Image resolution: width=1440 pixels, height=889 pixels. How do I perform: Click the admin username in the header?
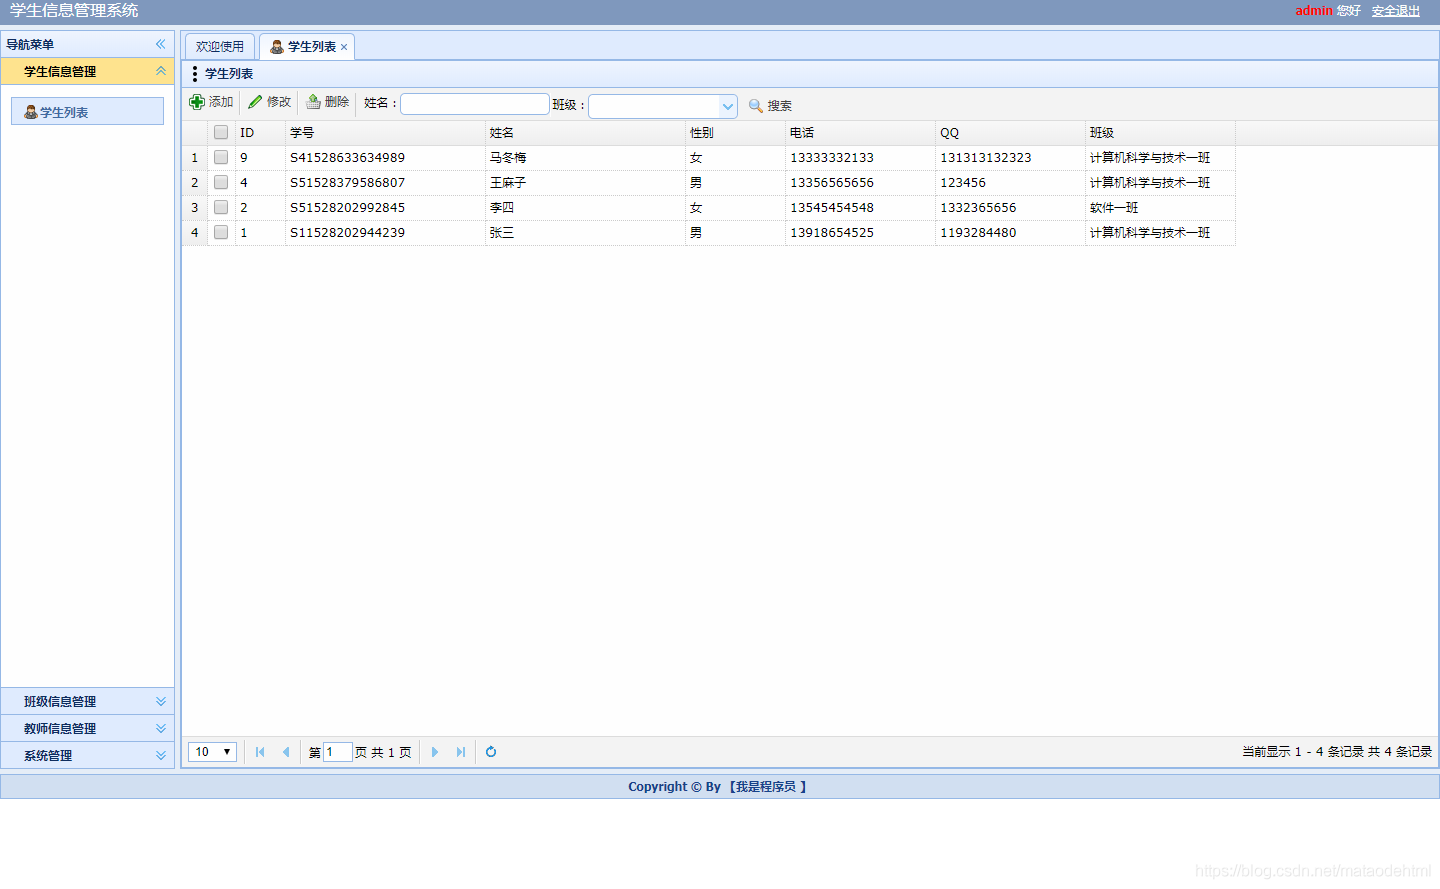point(1313,11)
